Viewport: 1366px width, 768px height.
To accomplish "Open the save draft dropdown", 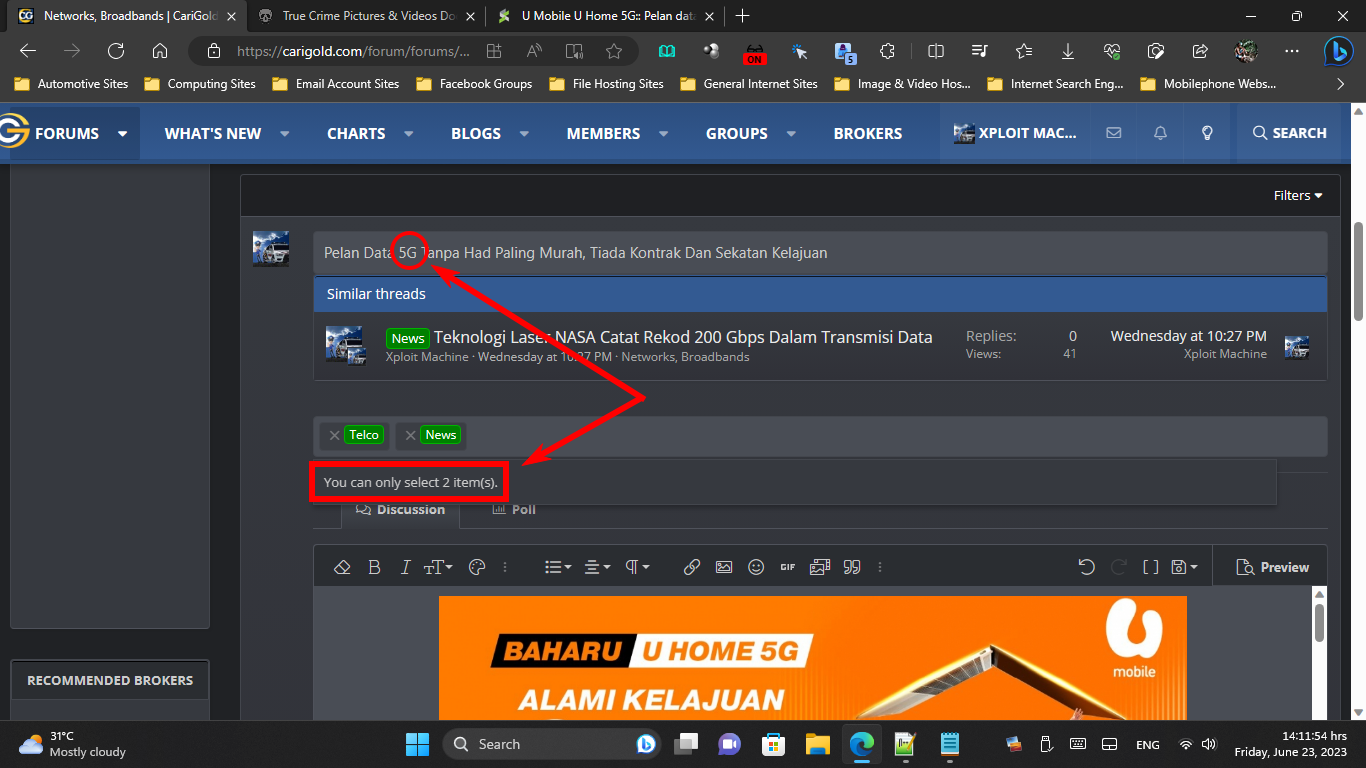I will (x=1184, y=567).
